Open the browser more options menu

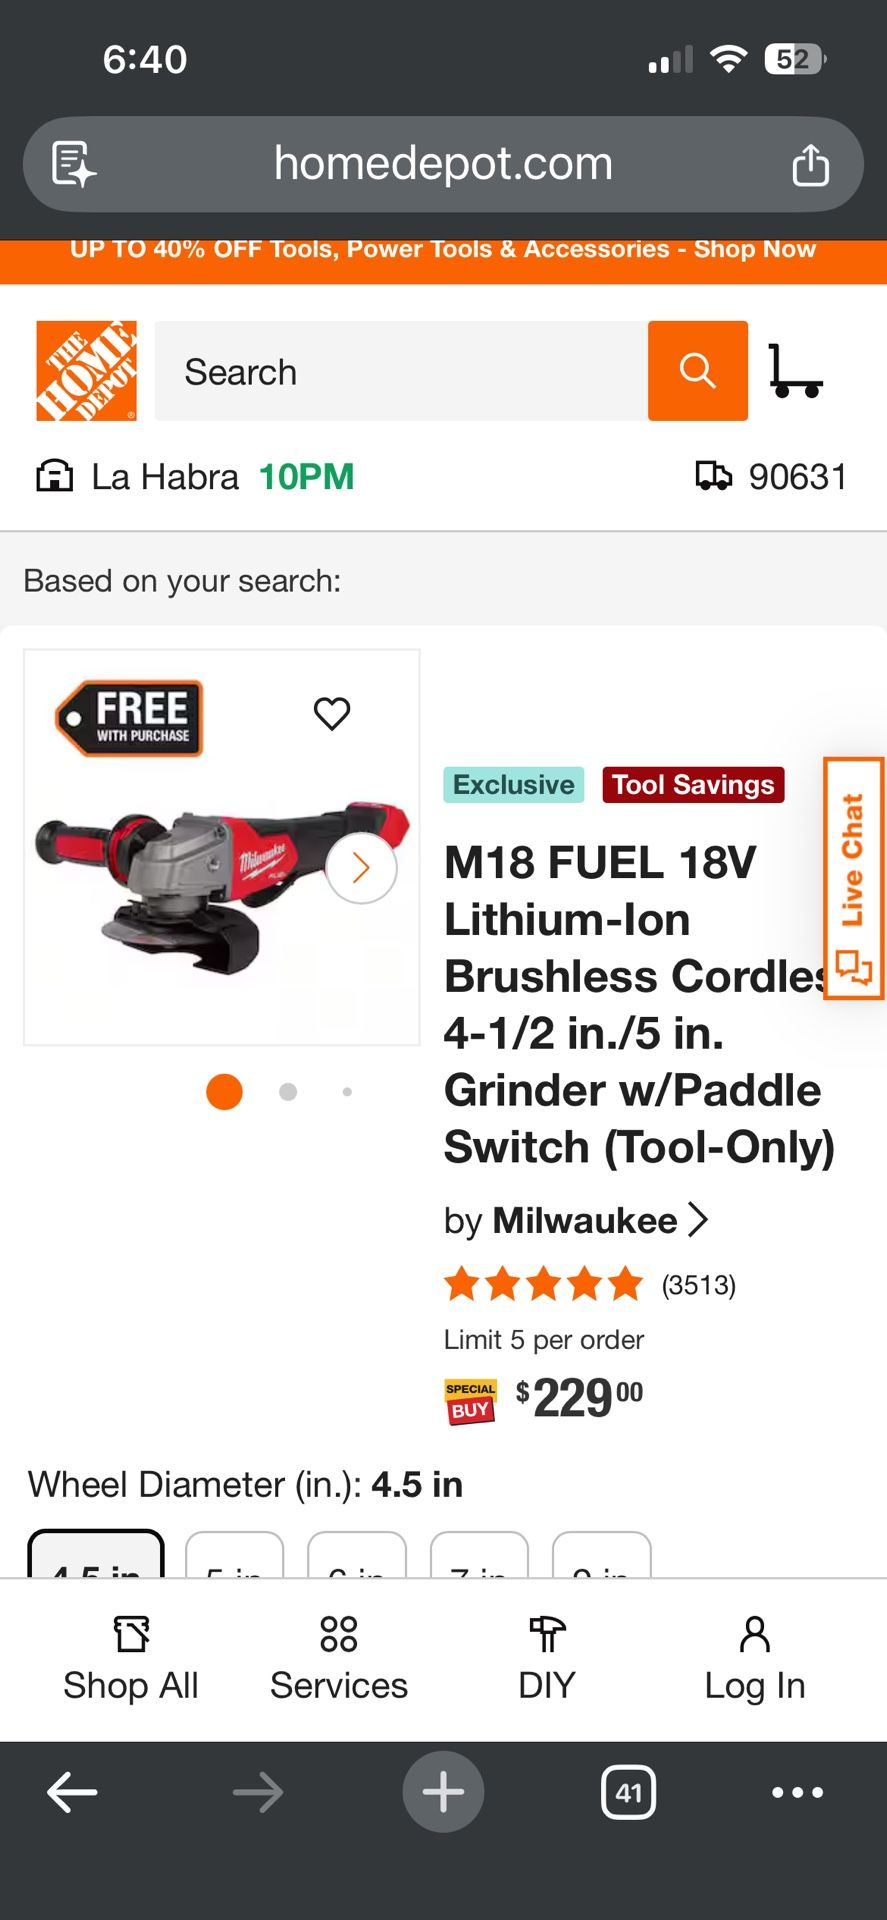click(795, 1792)
